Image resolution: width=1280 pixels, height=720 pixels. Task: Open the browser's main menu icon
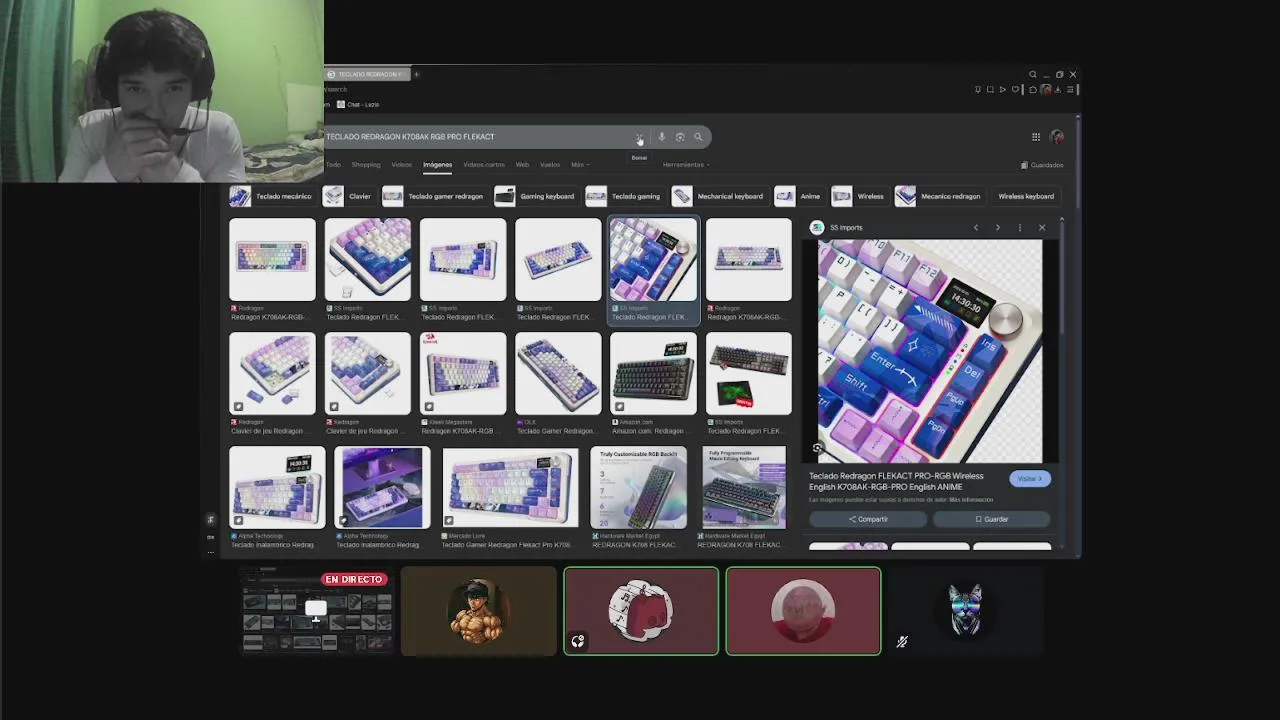click(x=1070, y=90)
